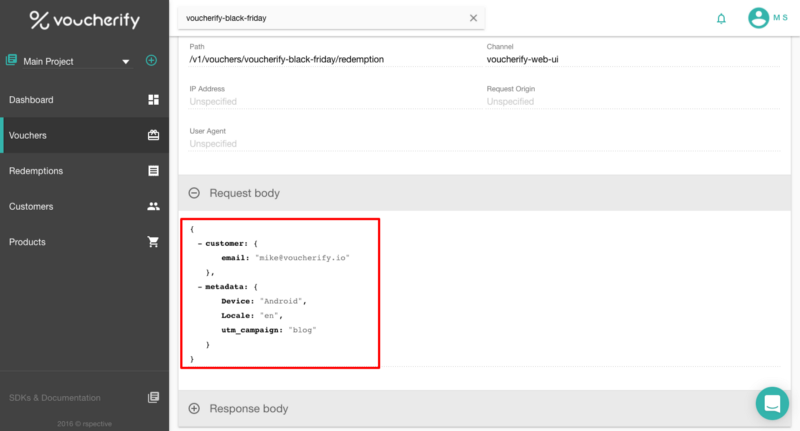Clear the voucherify-black-friday search text
The image size is (800, 431).
click(x=473, y=18)
